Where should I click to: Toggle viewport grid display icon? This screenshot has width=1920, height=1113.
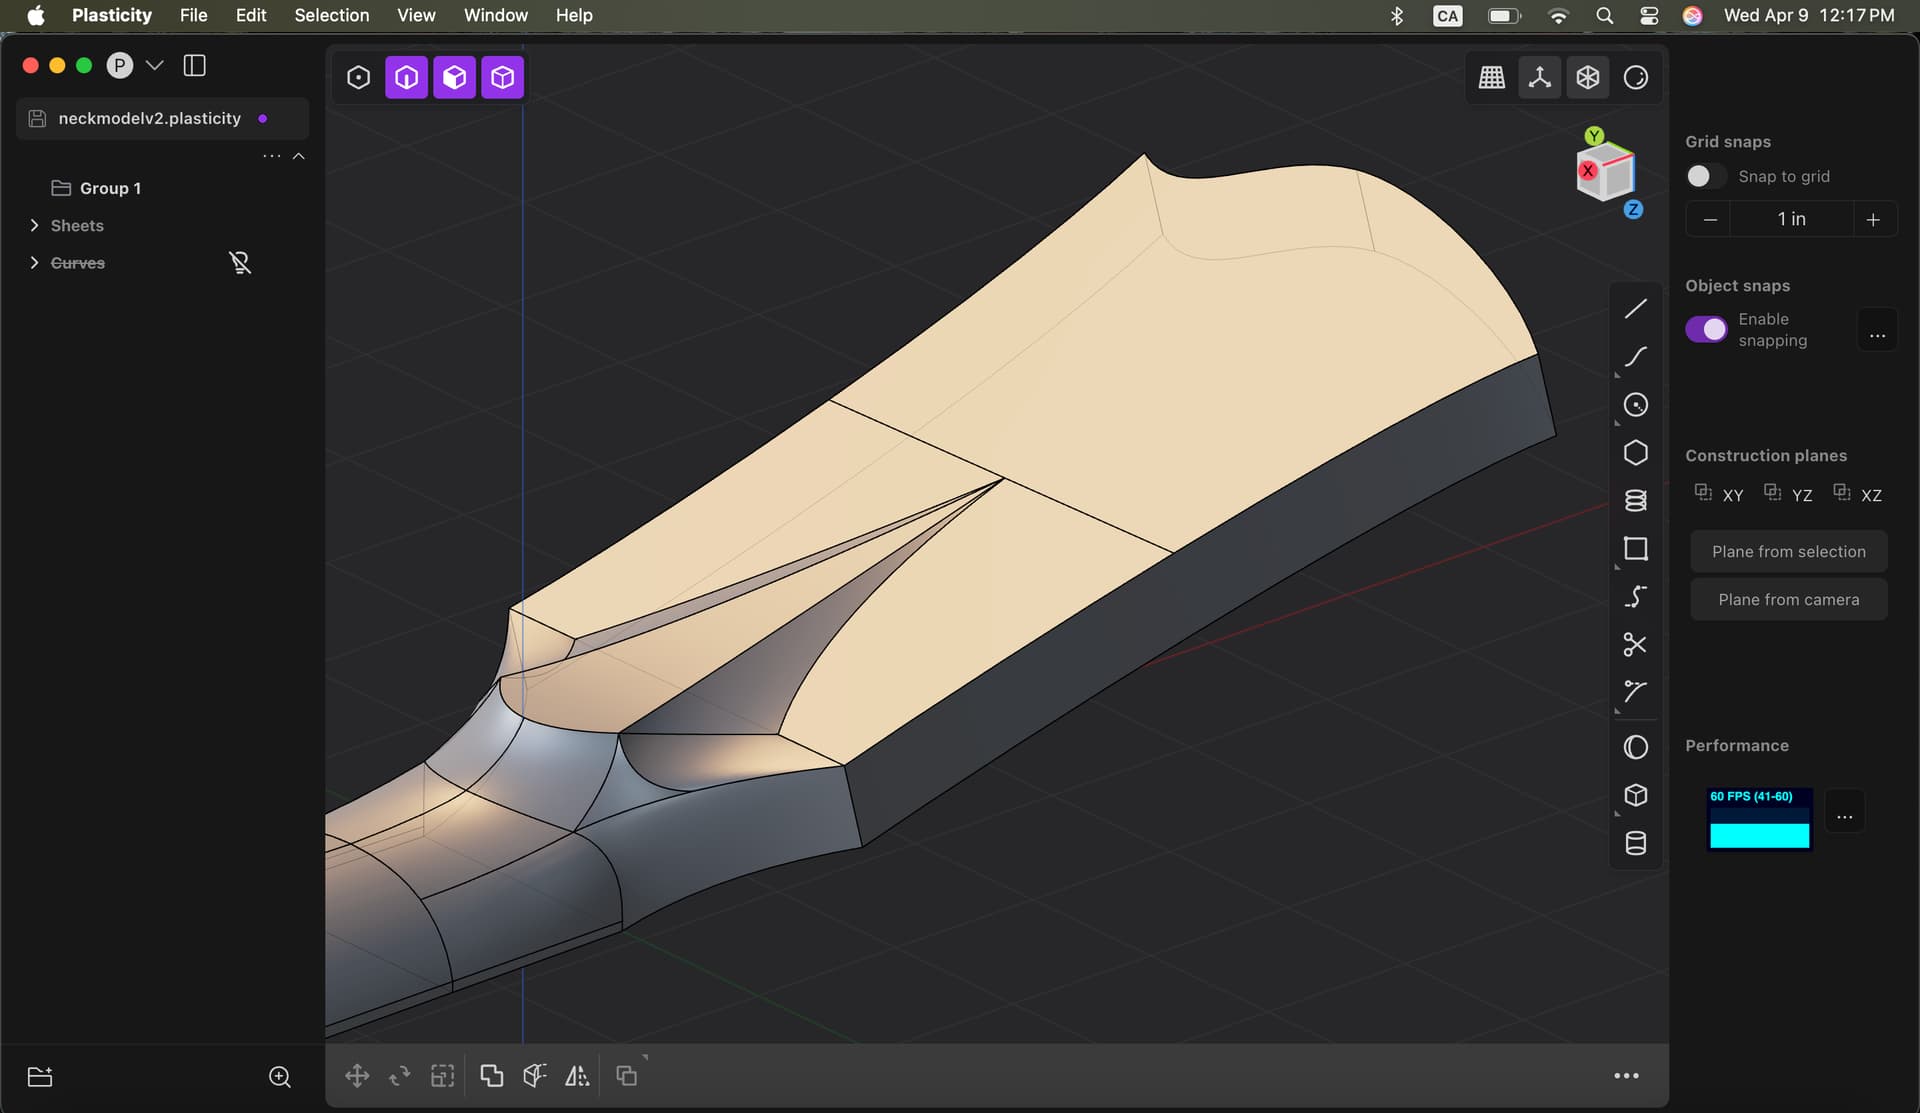1491,77
